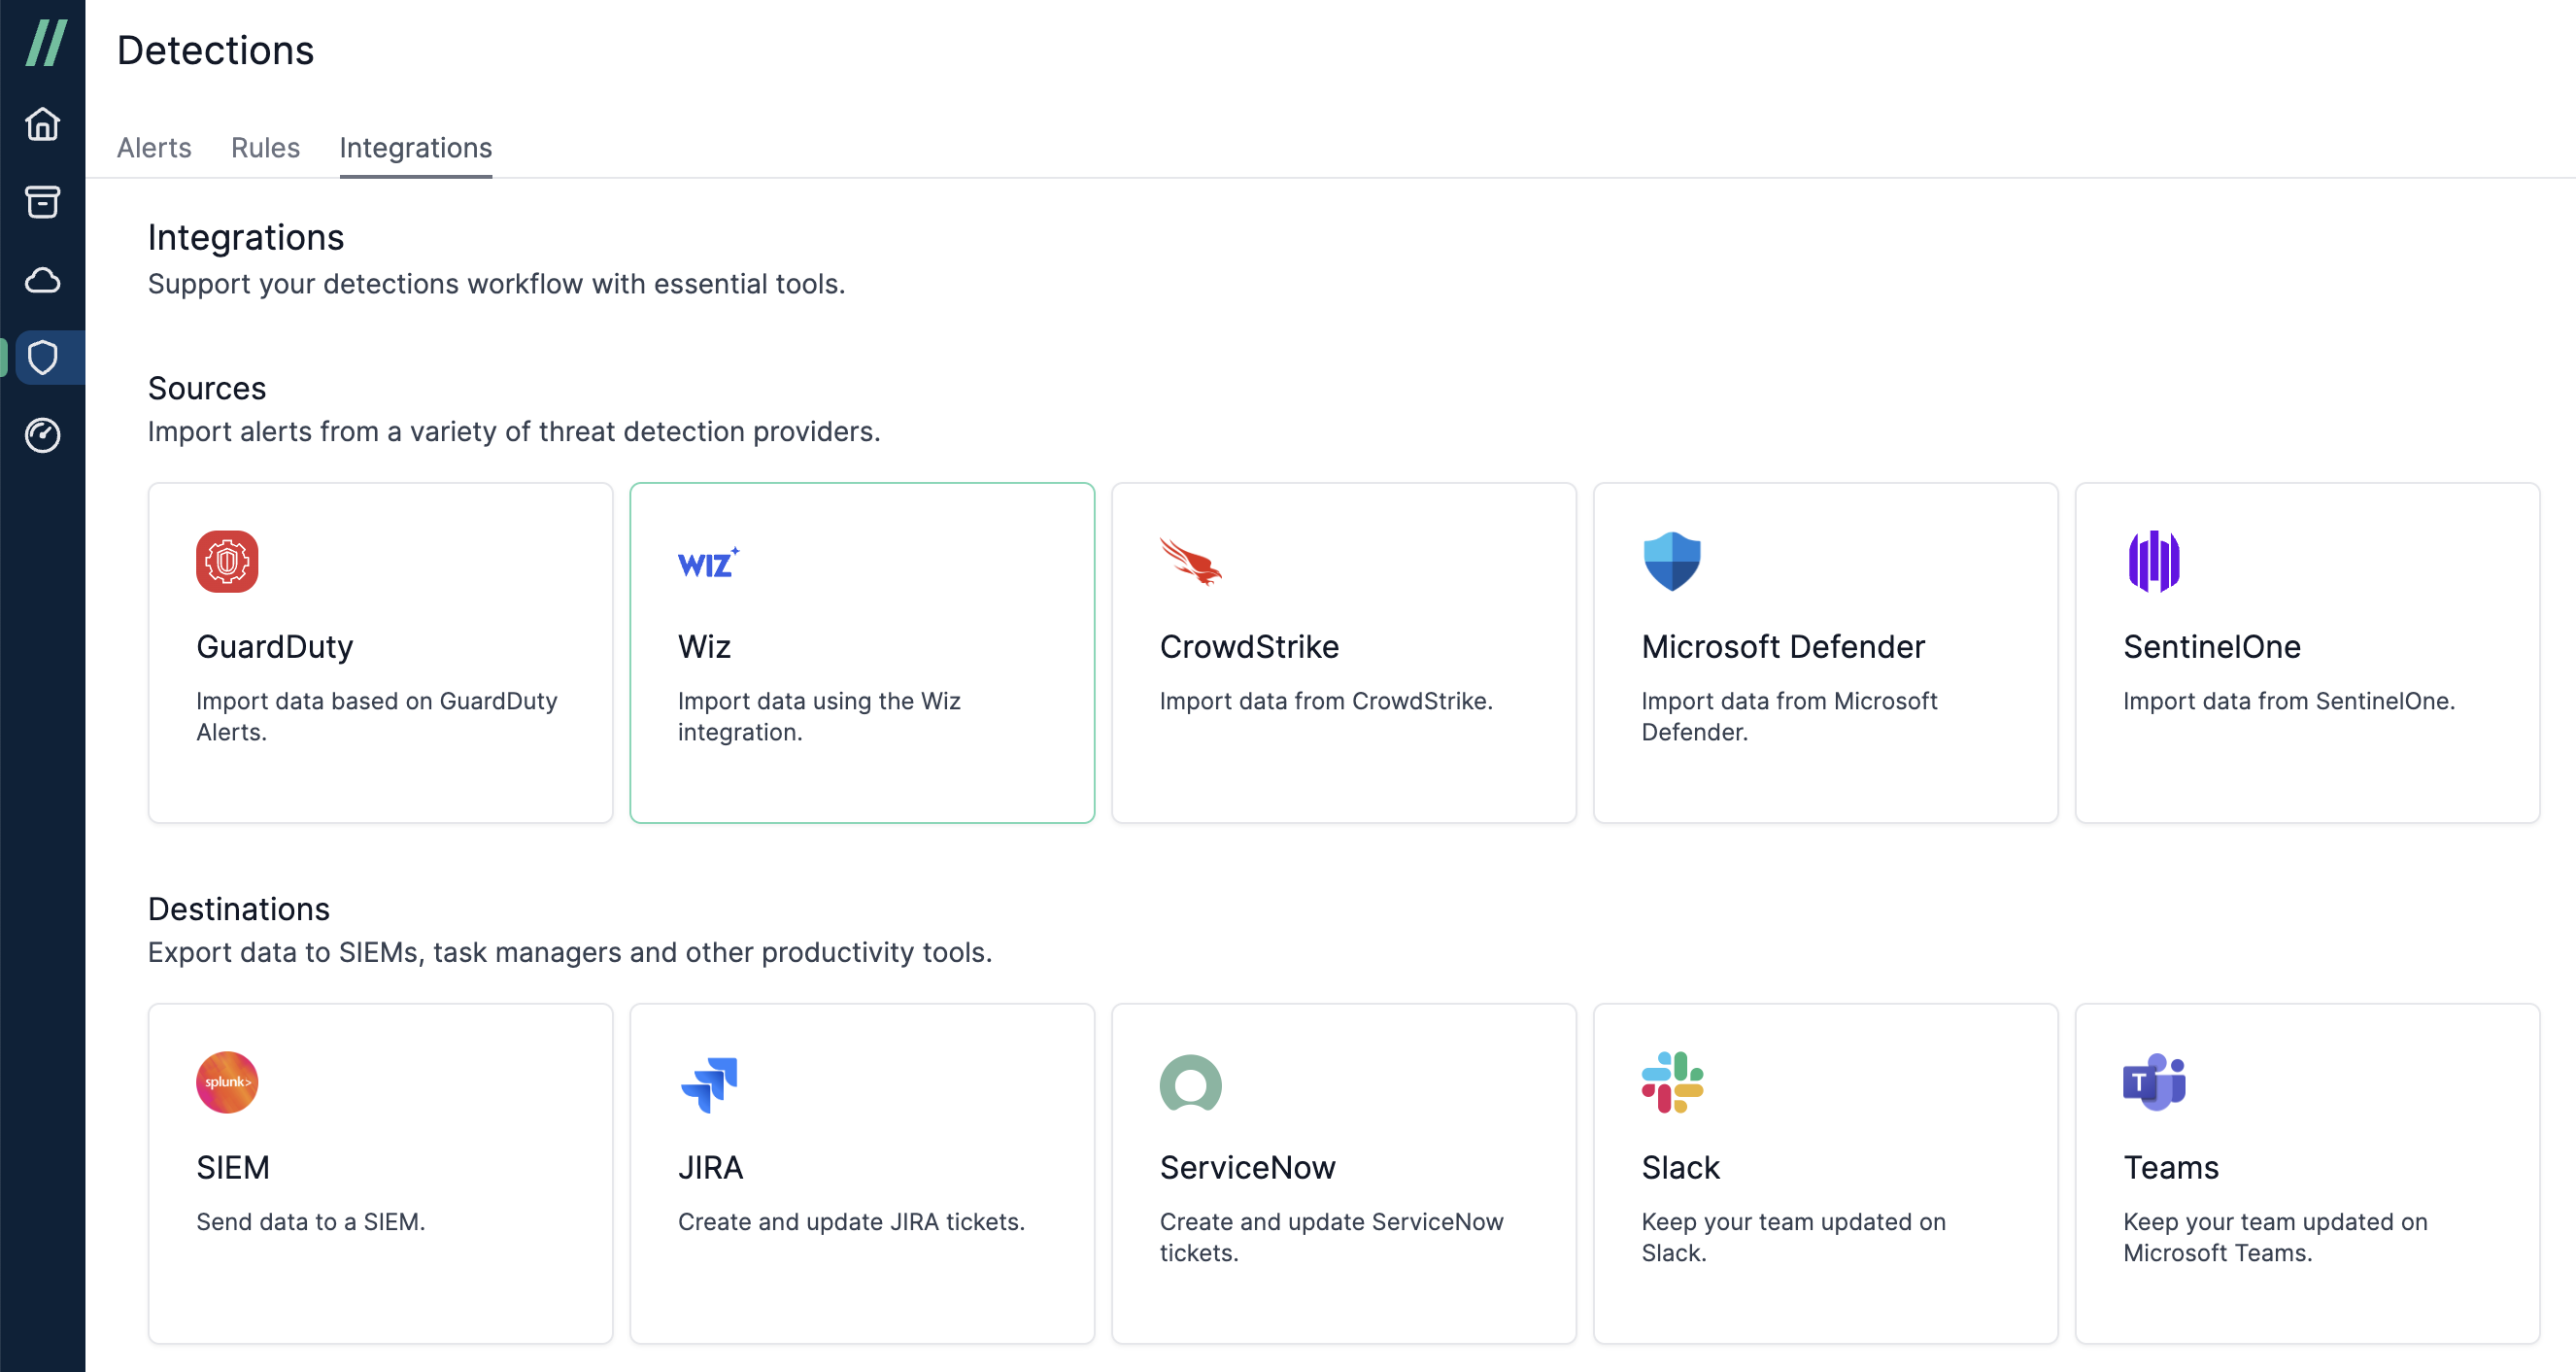Open the ServiceNow card title
2576x1372 pixels.
1247,1168
